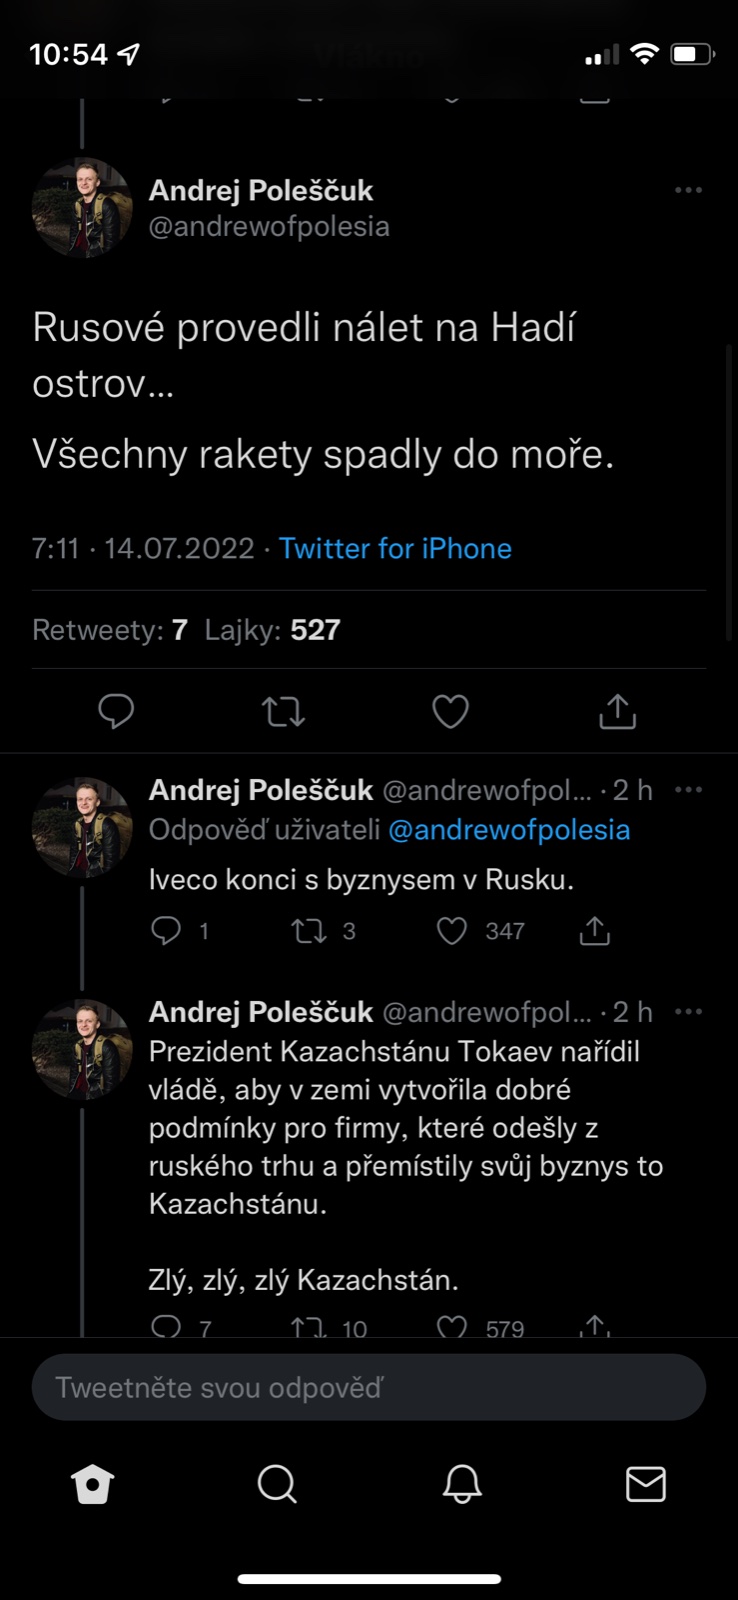View the list of 527 Lajky
The height and width of the screenshot is (1600, 738).
[273, 630]
